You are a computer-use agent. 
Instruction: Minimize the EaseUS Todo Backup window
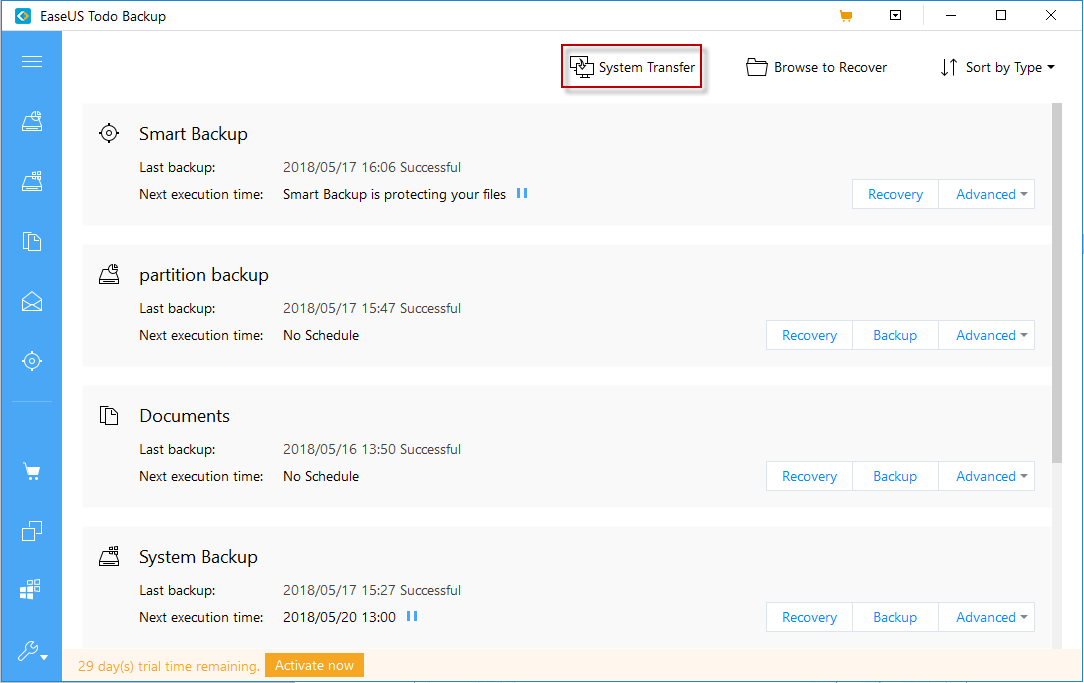click(951, 15)
